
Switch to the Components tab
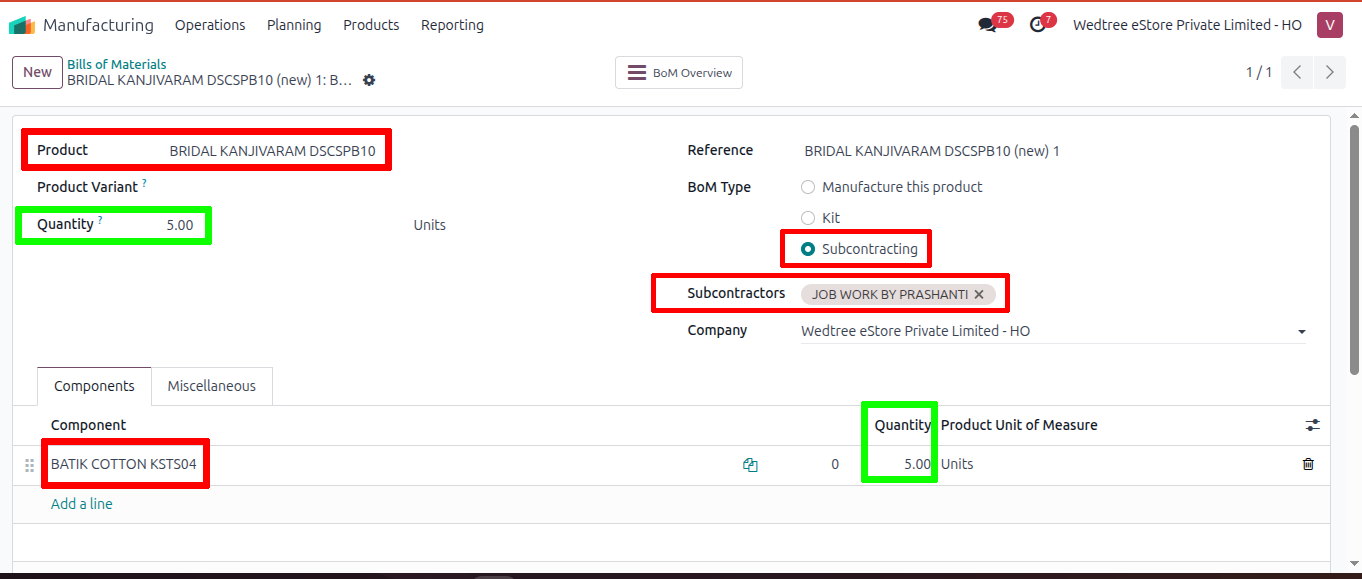(94, 386)
